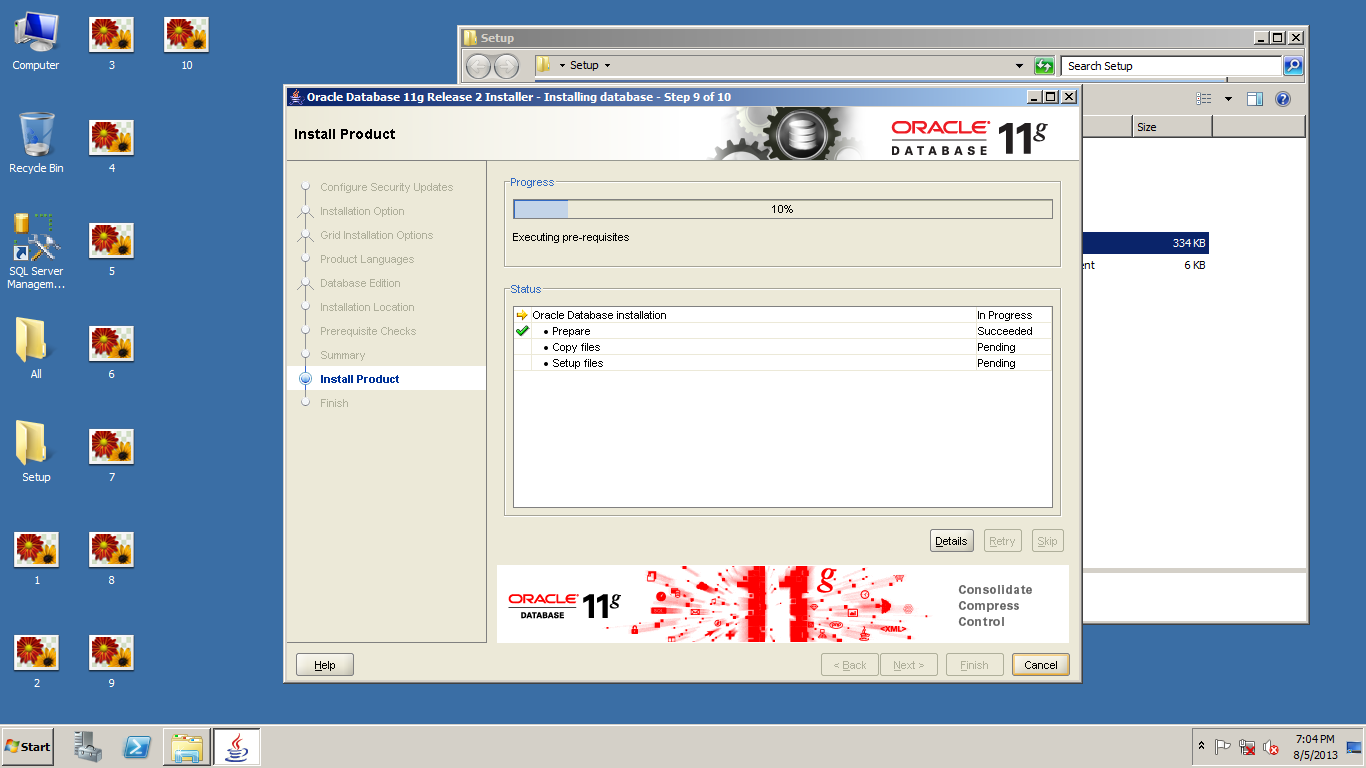The image size is (1366, 768).
Task: Expand the Setup breadcrumb dropdown arrow
Action: 607,66
